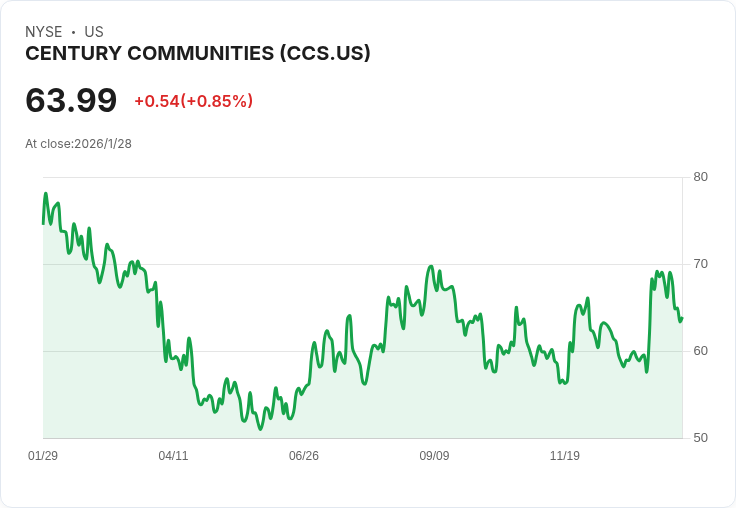736x508 pixels.
Task: Click the chart's highest peak near 01/29
Action: tap(46, 193)
